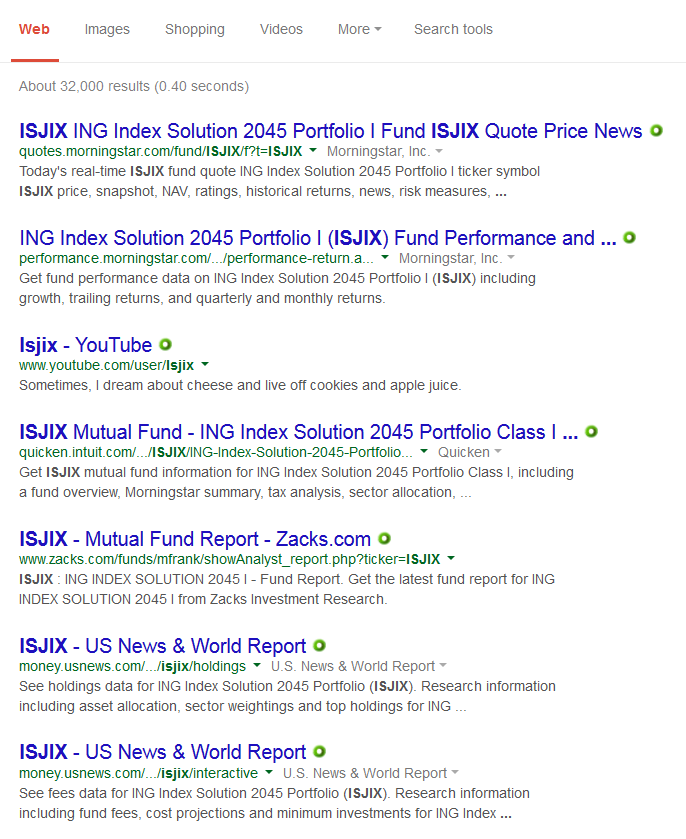Click green circle icon next to Isjix - YouTube
The height and width of the screenshot is (839, 686).
pos(165,345)
